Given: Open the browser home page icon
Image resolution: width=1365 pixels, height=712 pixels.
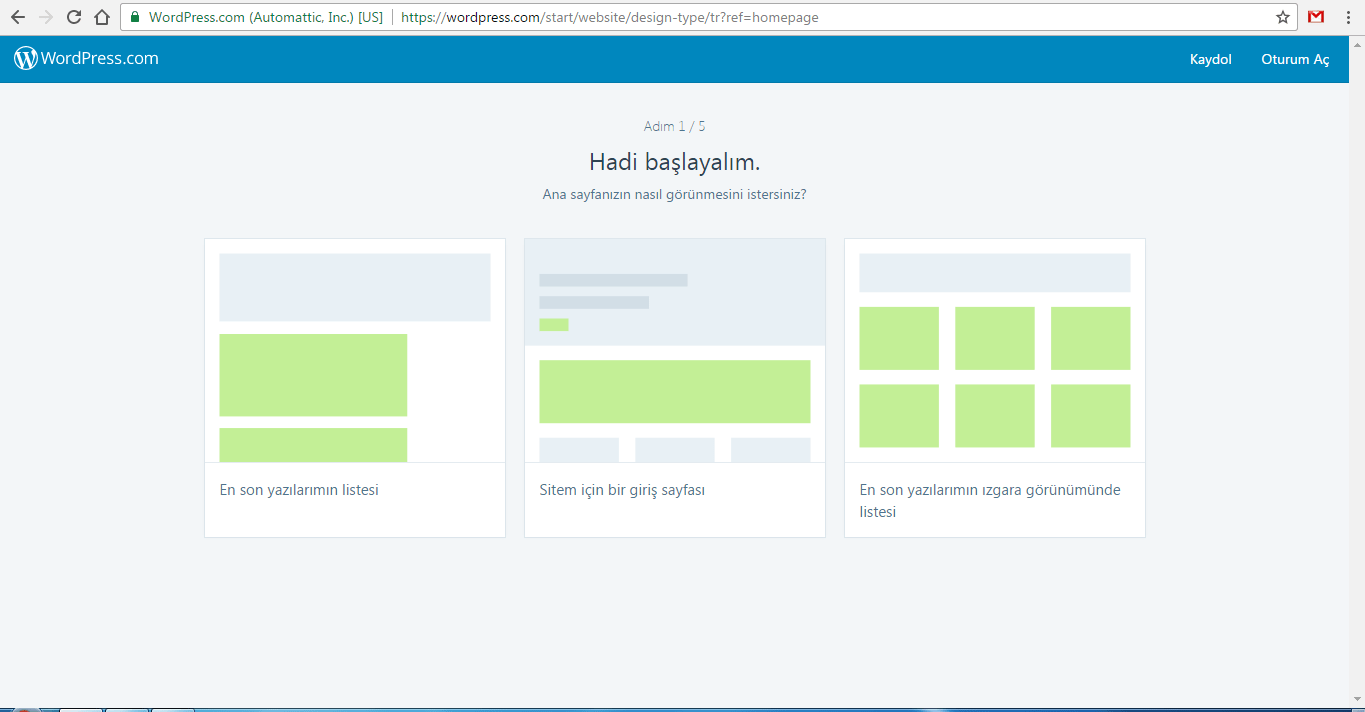Looking at the screenshot, I should (102, 17).
